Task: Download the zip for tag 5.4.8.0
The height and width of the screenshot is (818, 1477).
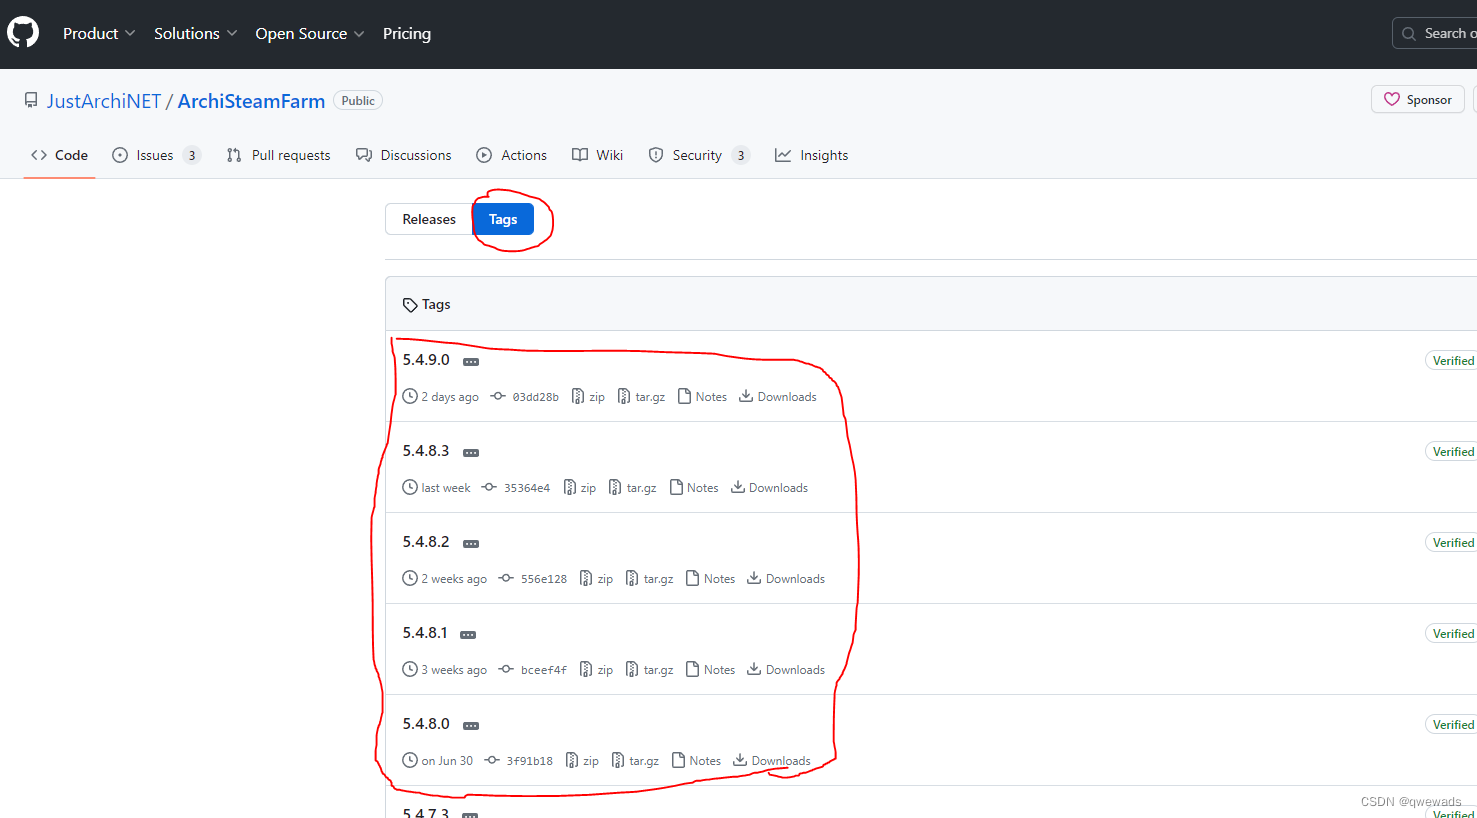Action: [582, 761]
